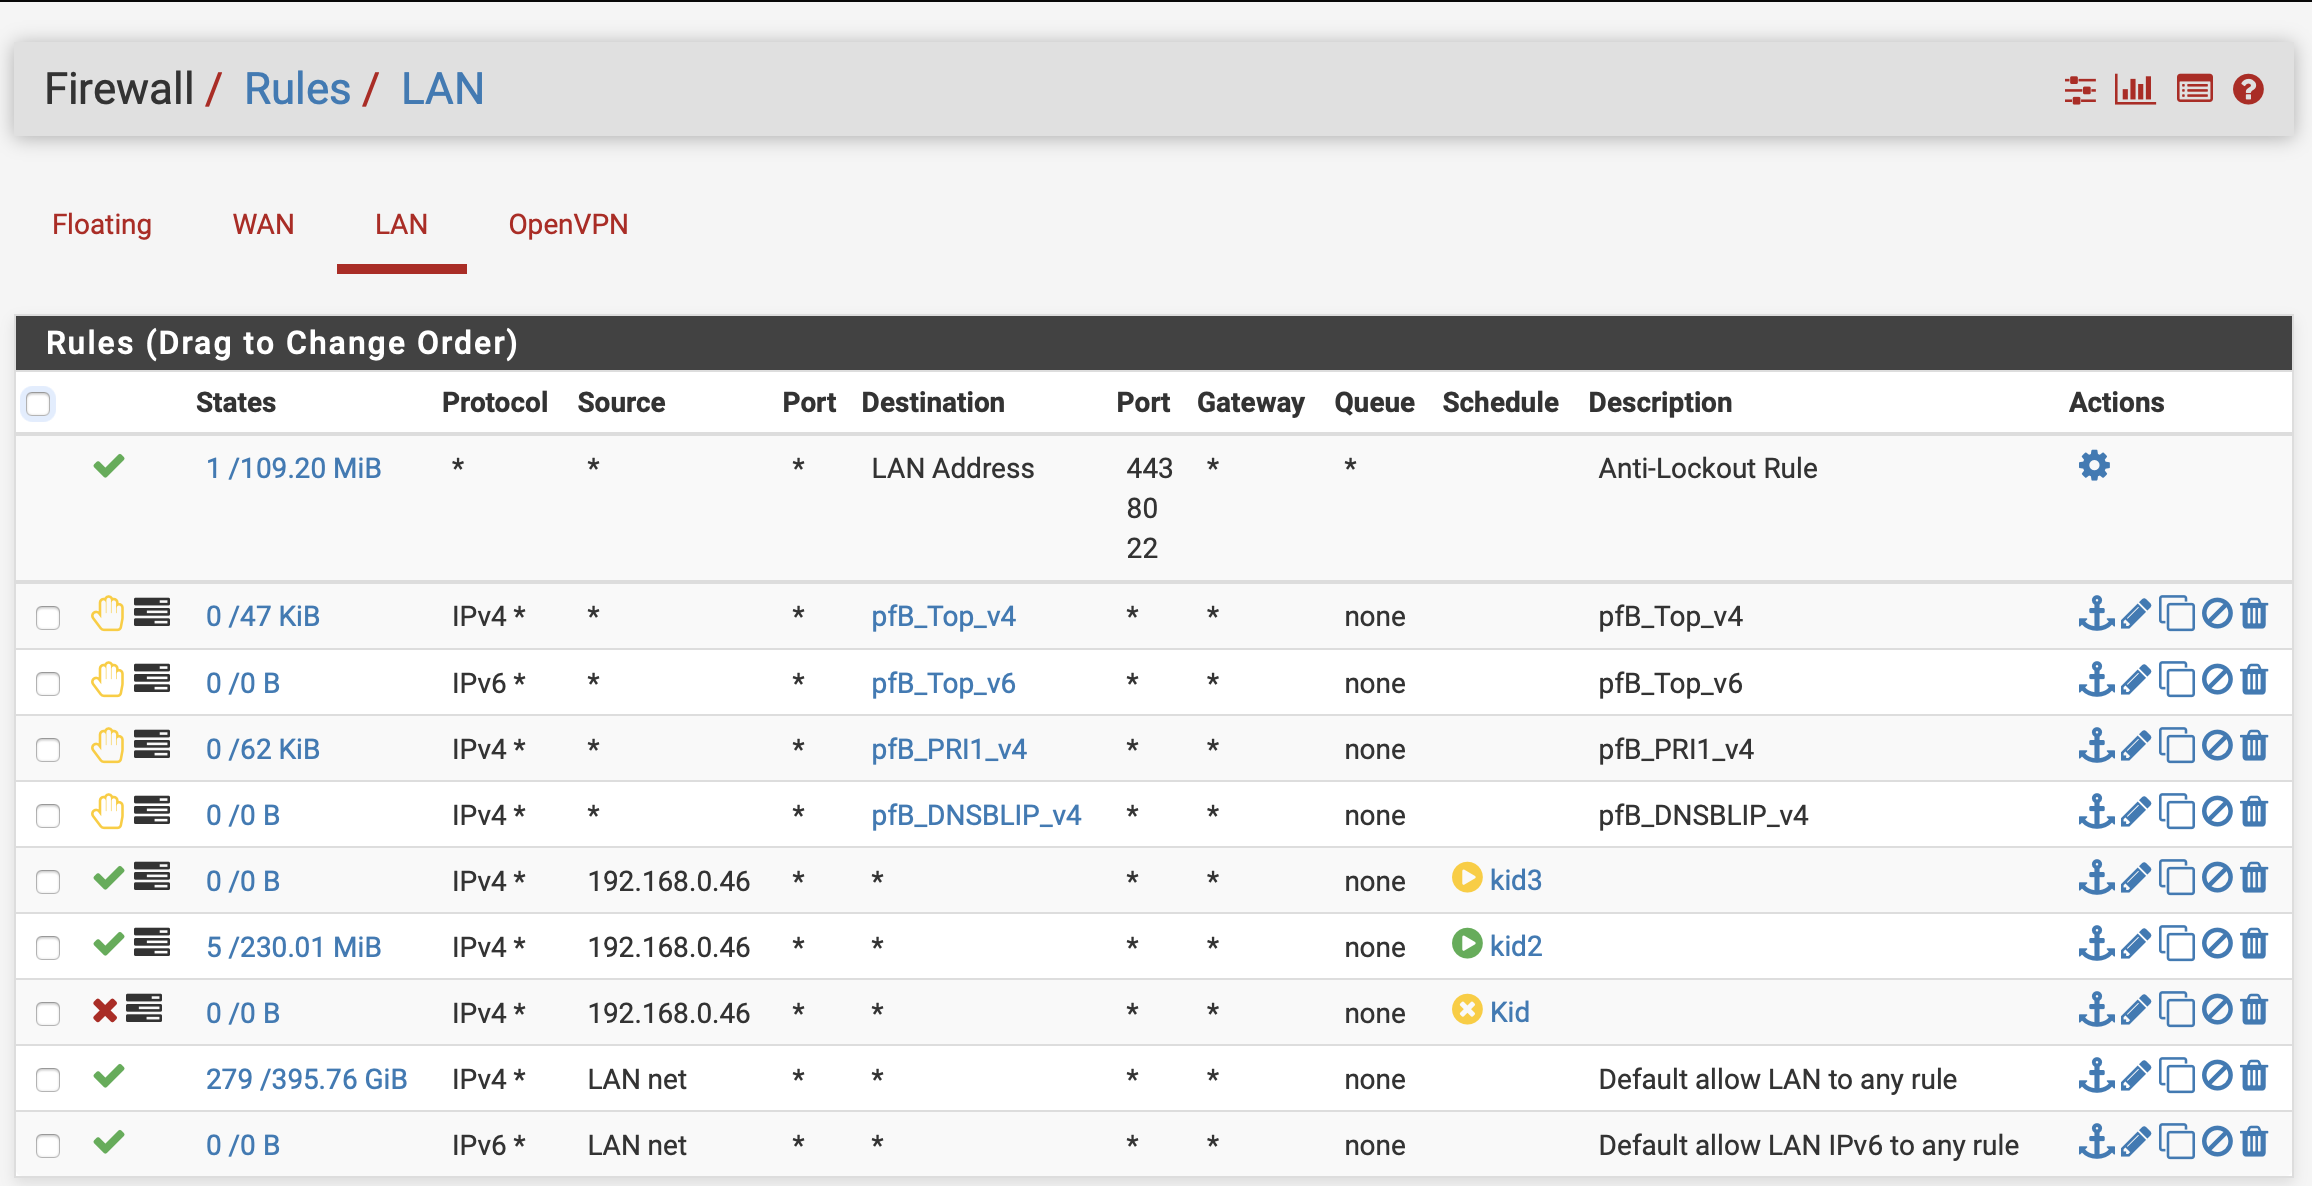
Task: Toggle the select-all rules checkbox
Action: [38, 404]
